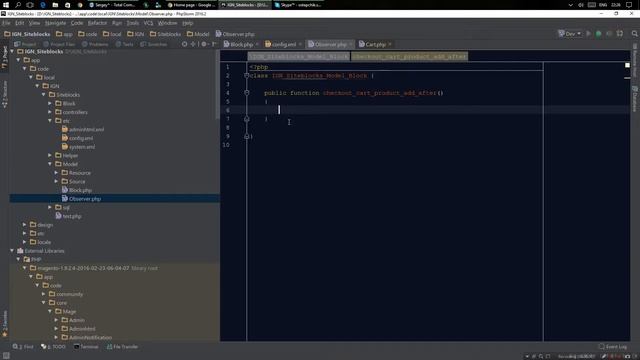Start debugging with the green bug icon
Screen dimensions: 640x360
click(598, 34)
